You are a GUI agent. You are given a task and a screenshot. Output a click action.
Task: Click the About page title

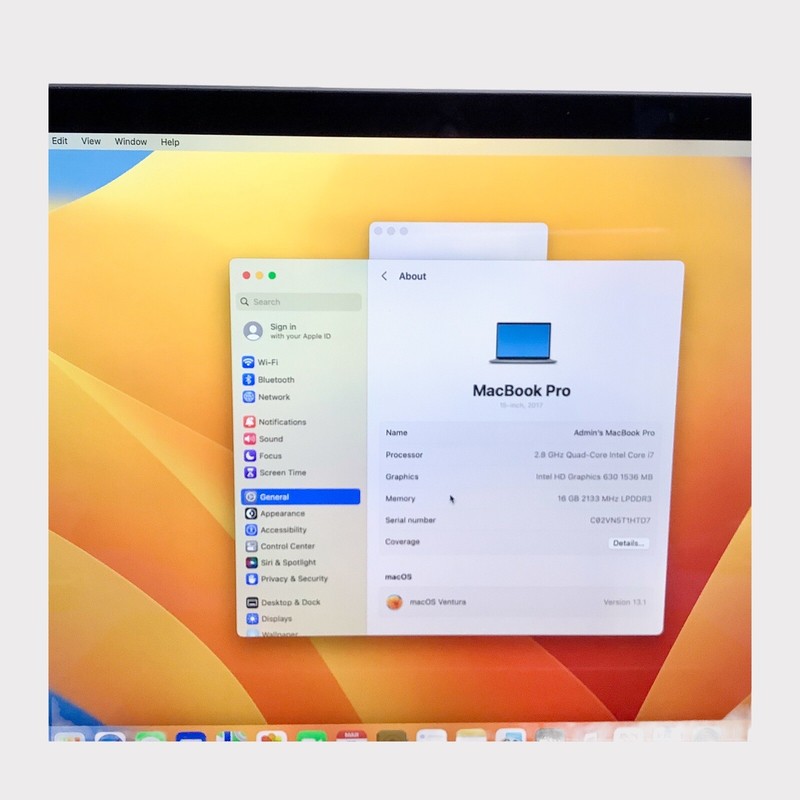tap(412, 276)
